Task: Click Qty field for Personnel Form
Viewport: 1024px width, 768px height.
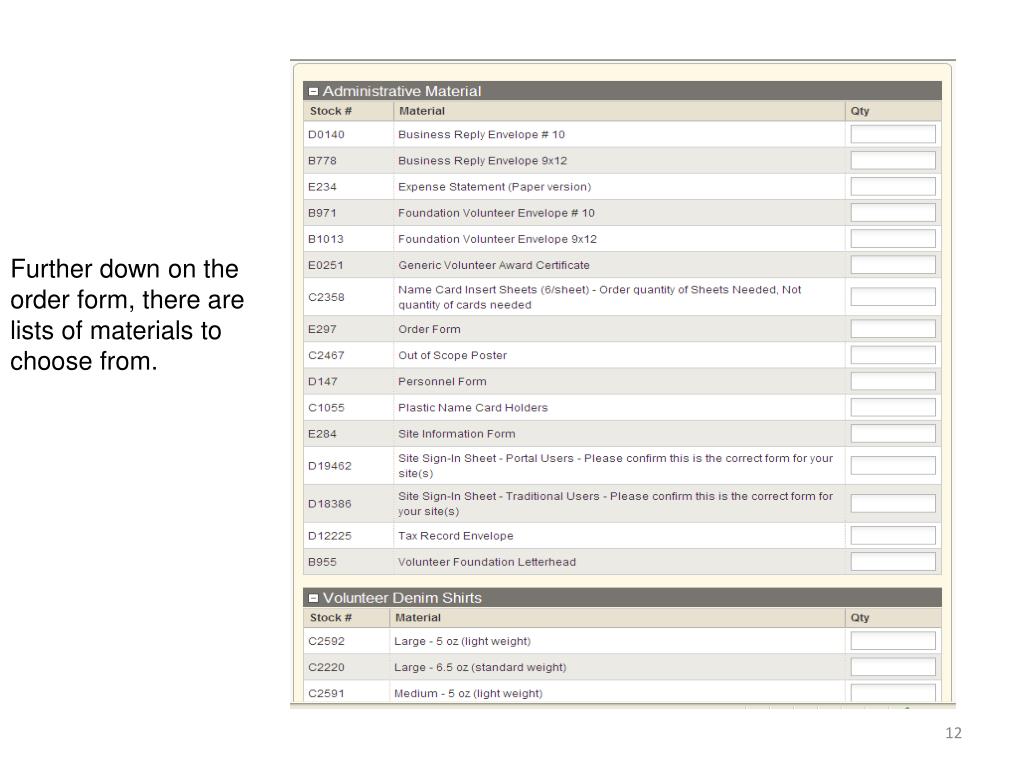Action: (x=893, y=381)
